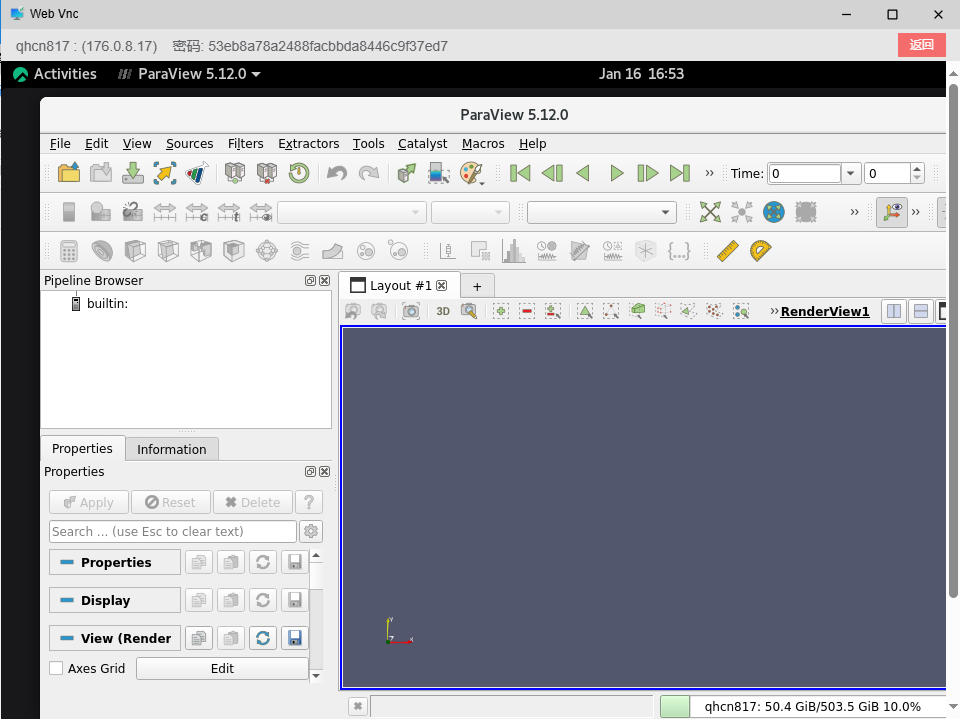
Task: Switch to the Information tab
Action: point(171,449)
